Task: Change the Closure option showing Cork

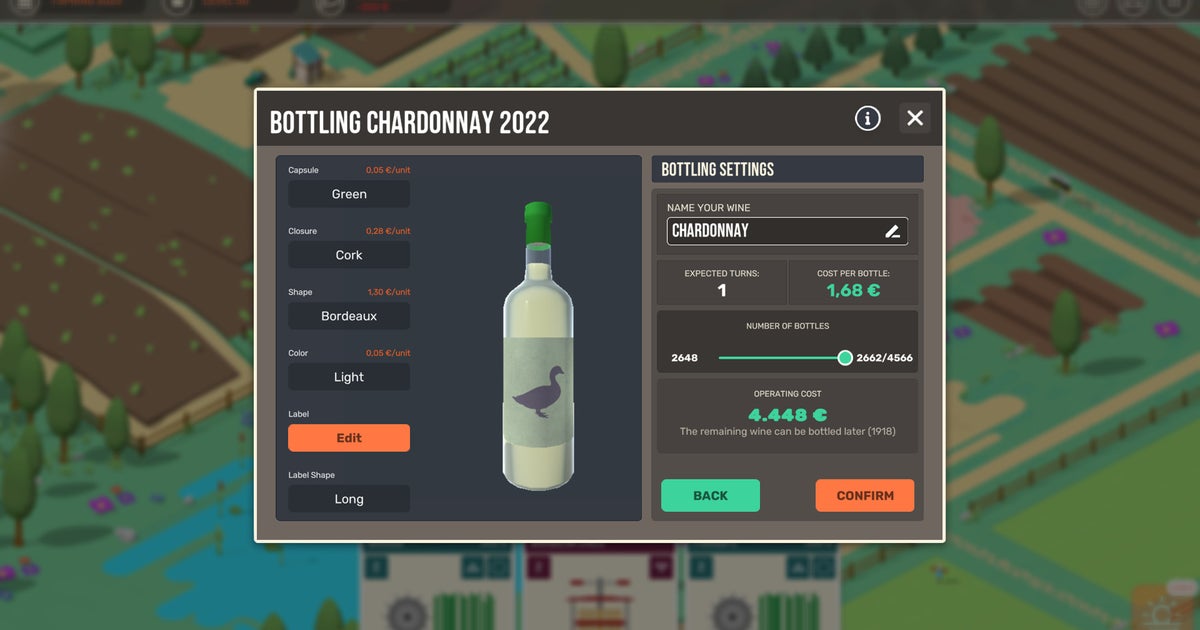Action: click(349, 255)
